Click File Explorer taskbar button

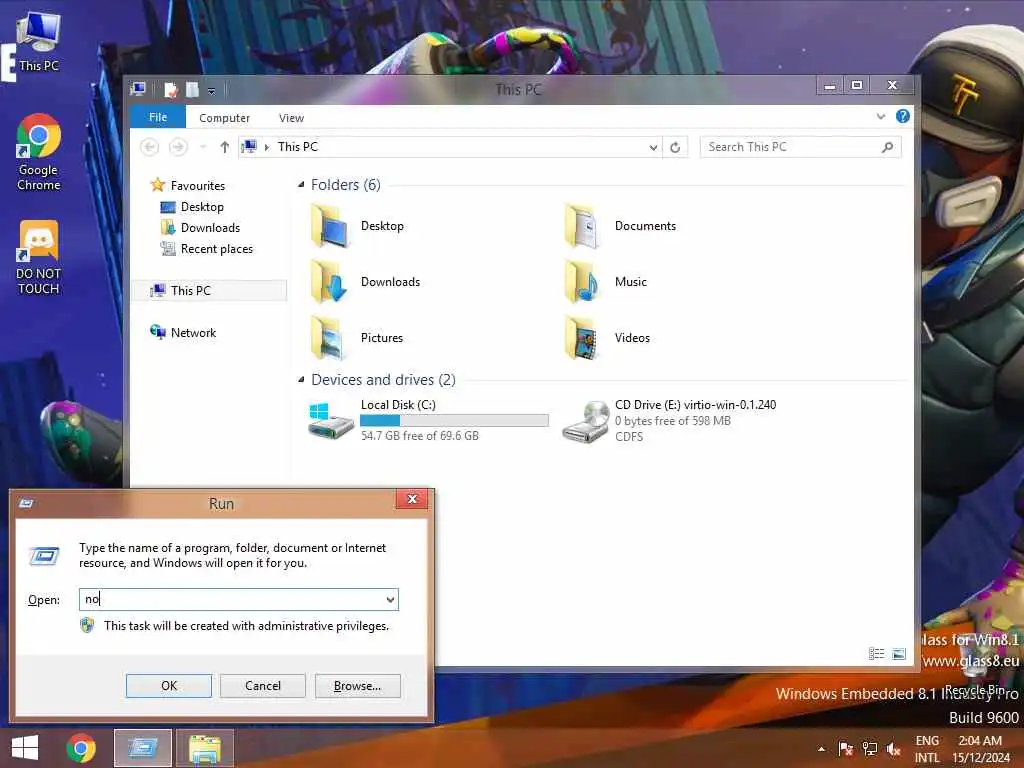pyautogui.click(x=205, y=748)
